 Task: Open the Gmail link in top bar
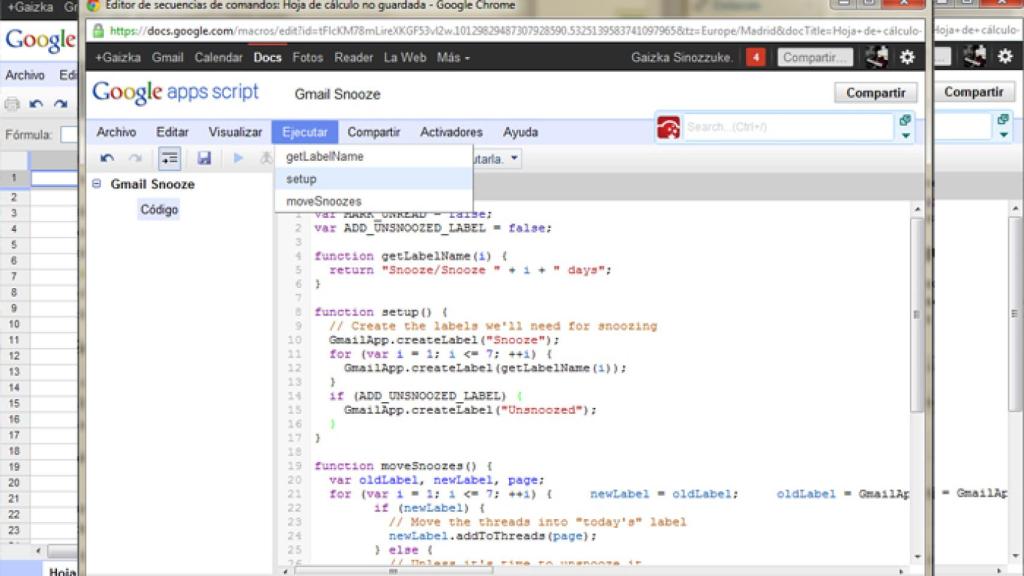pyautogui.click(x=167, y=57)
